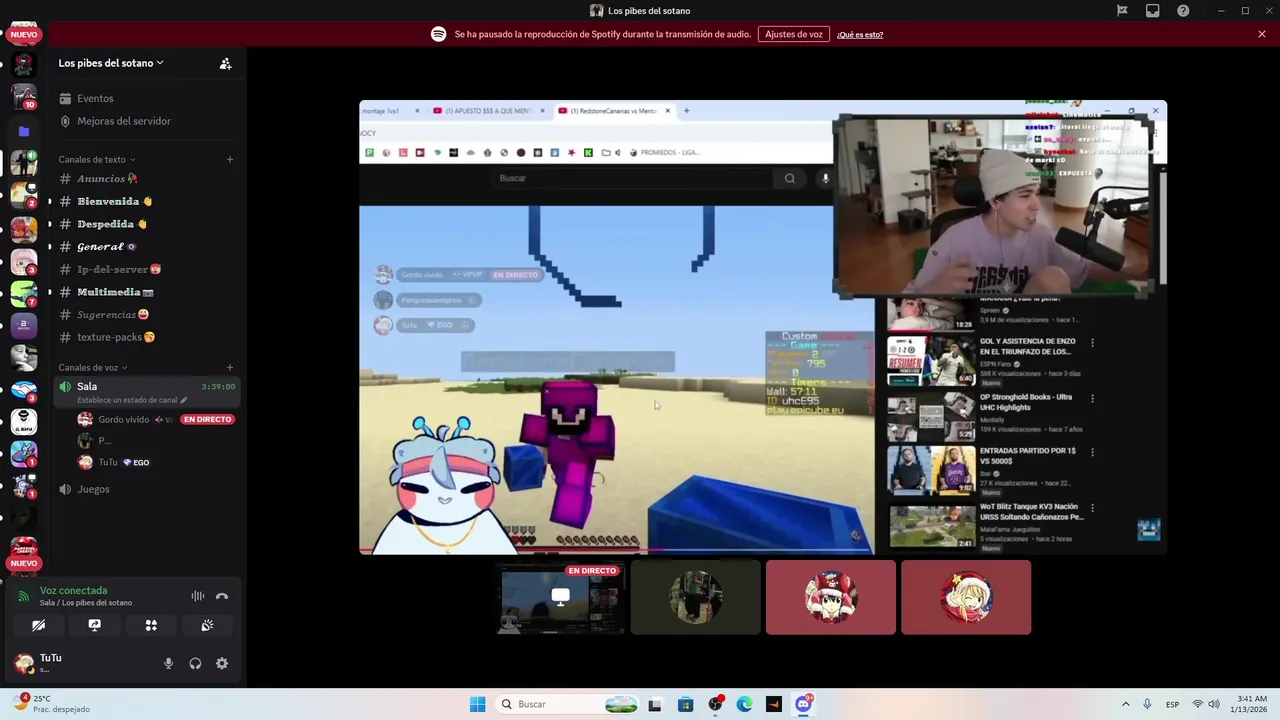Mute the microphone in user panel
The image size is (1280, 720).
tap(168, 663)
